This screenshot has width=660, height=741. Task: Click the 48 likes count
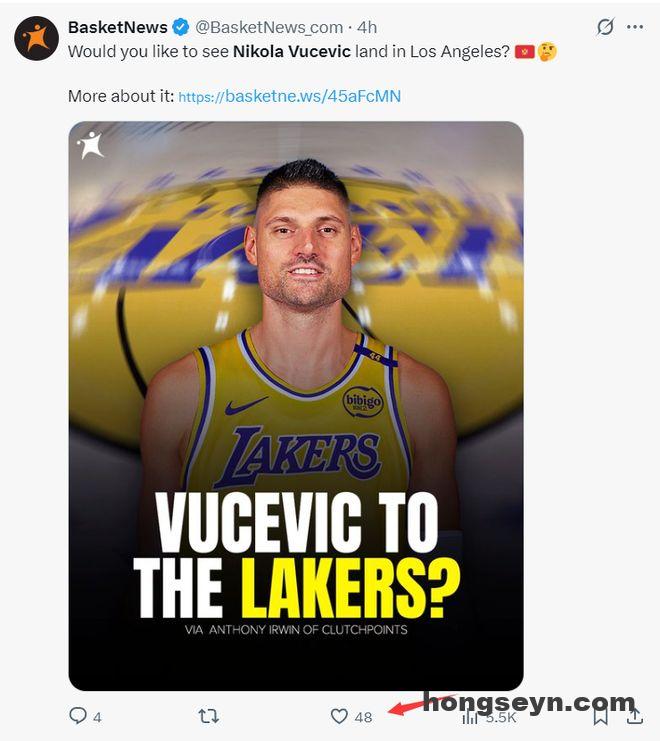tap(363, 717)
